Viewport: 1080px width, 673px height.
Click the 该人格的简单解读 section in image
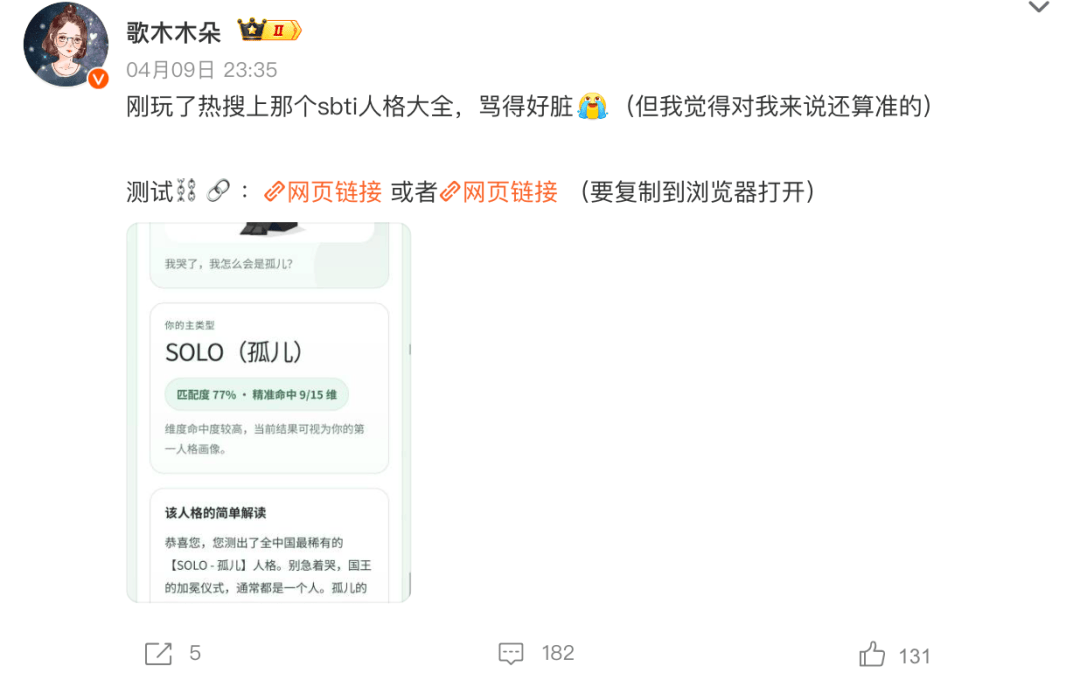(269, 546)
